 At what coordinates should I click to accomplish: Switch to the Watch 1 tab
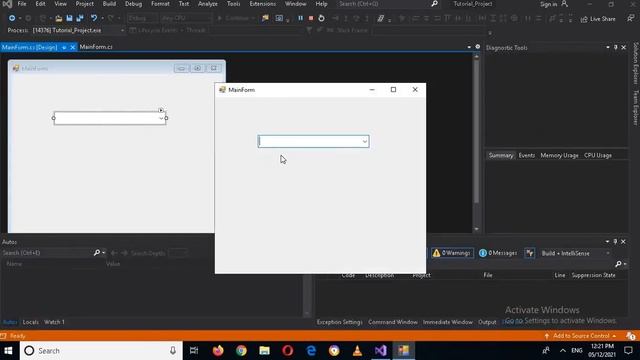click(54, 322)
